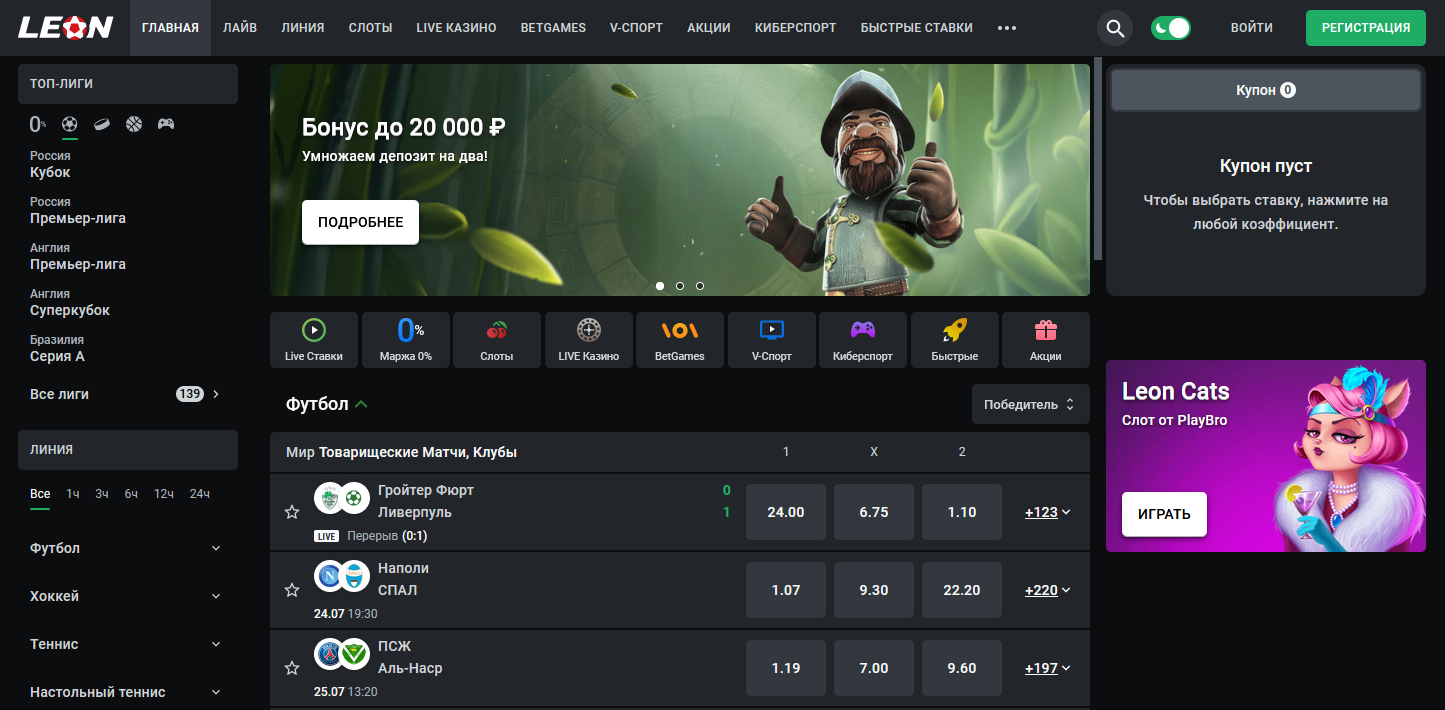Toggle the dark/light theme switch

(x=1171, y=28)
